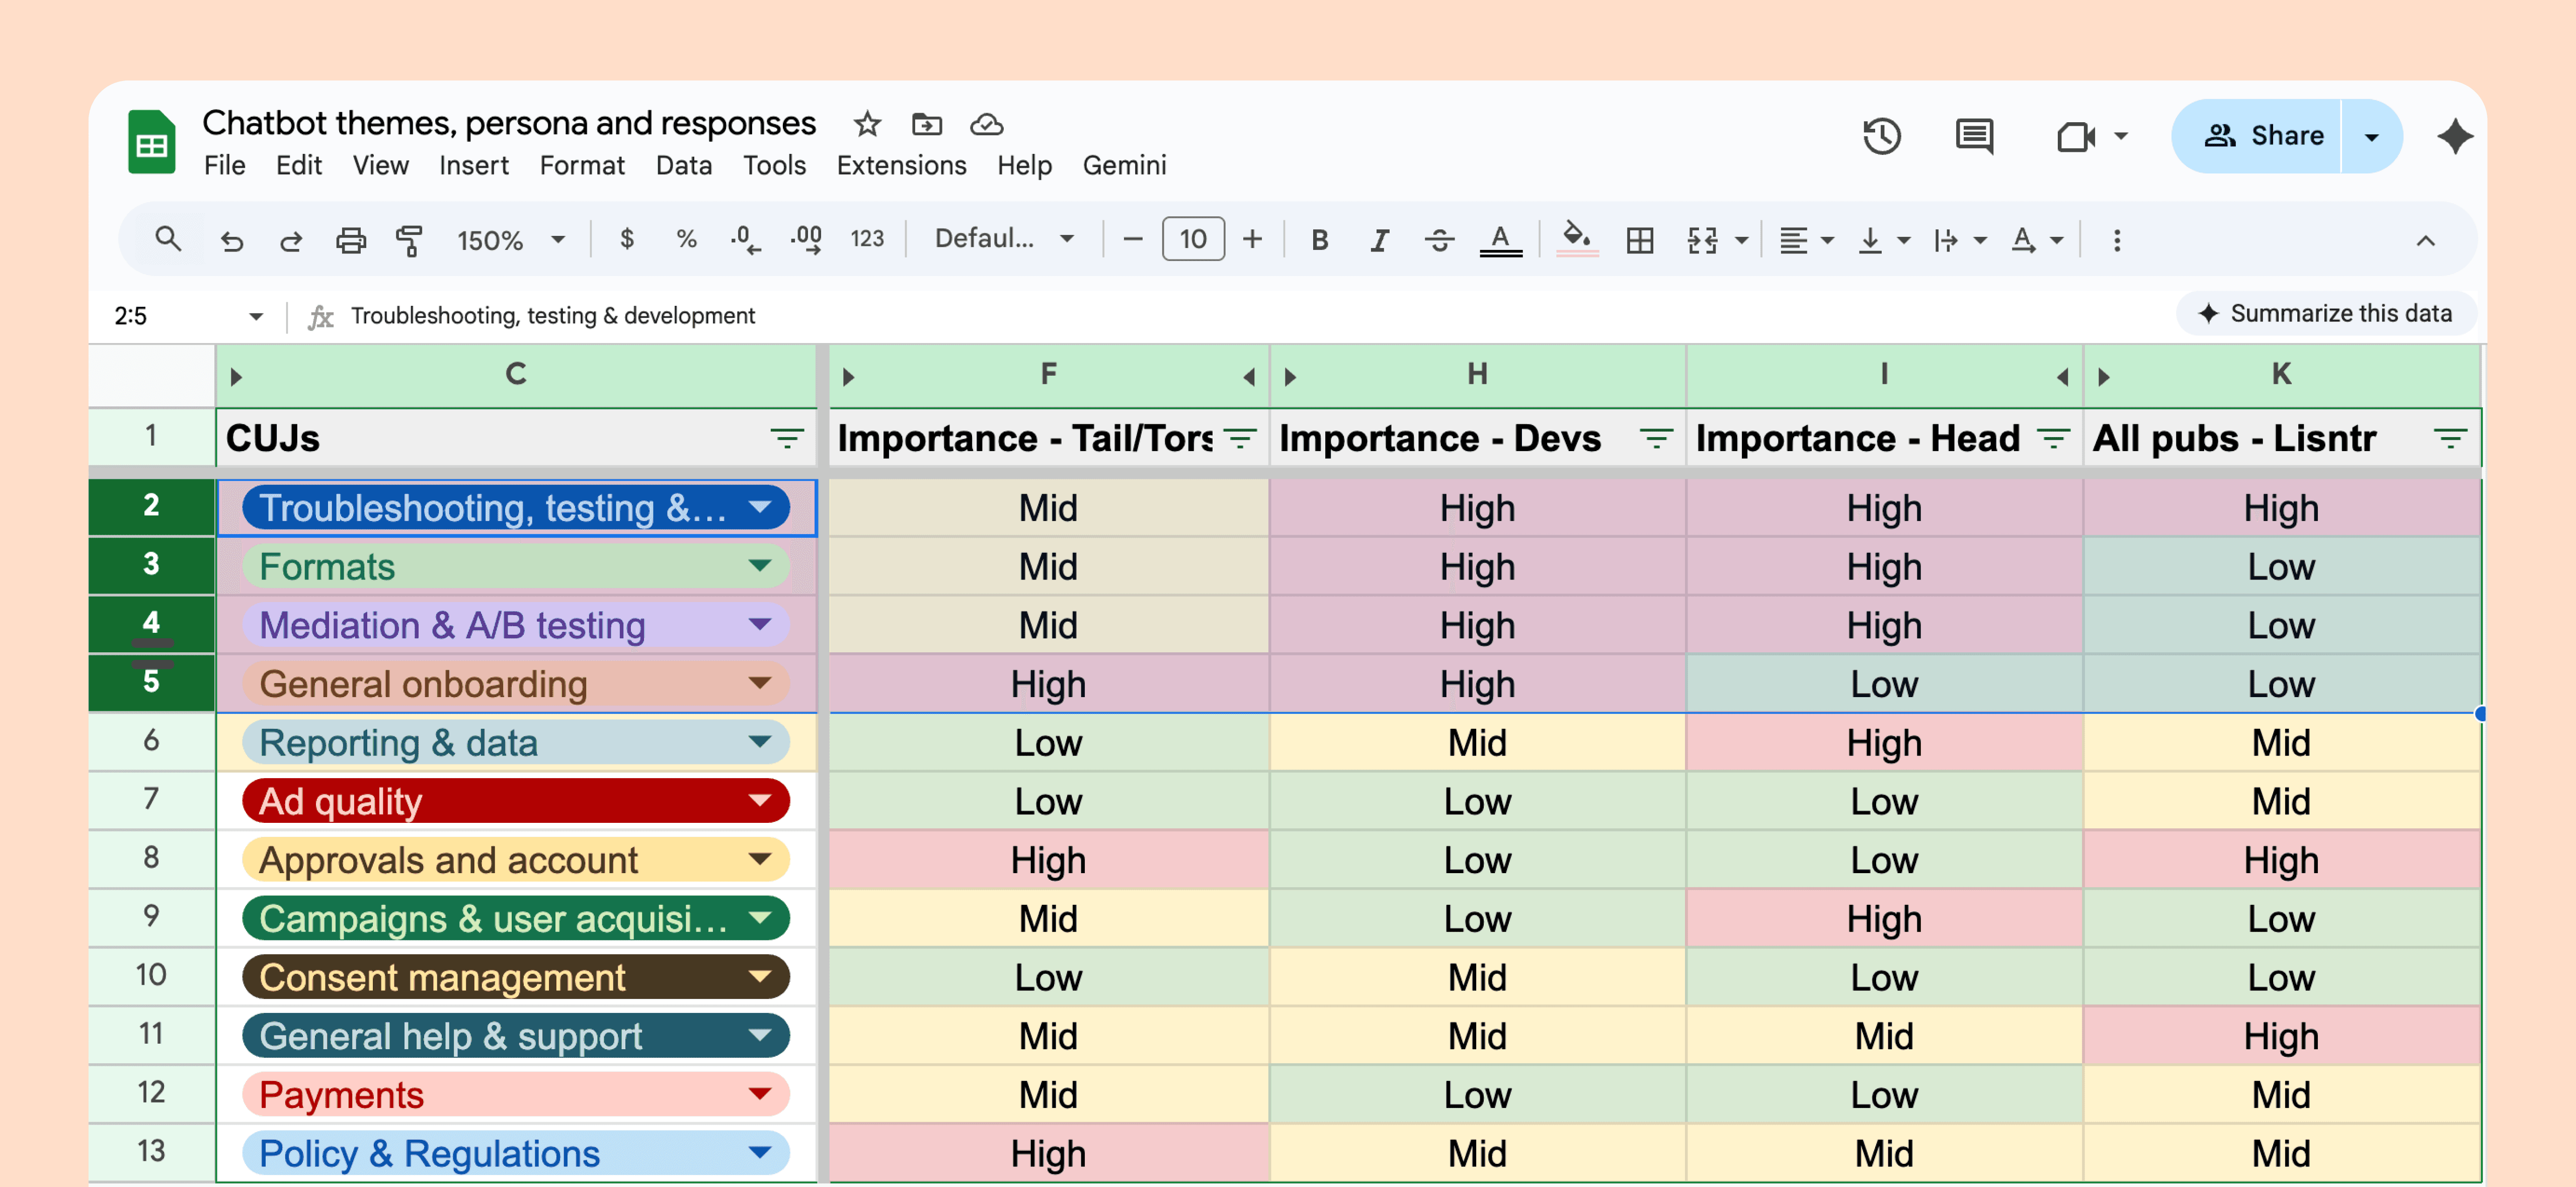Viewport: 2576px width, 1187px height.
Task: Toggle strikethrough formatting
Action: click(x=1439, y=240)
